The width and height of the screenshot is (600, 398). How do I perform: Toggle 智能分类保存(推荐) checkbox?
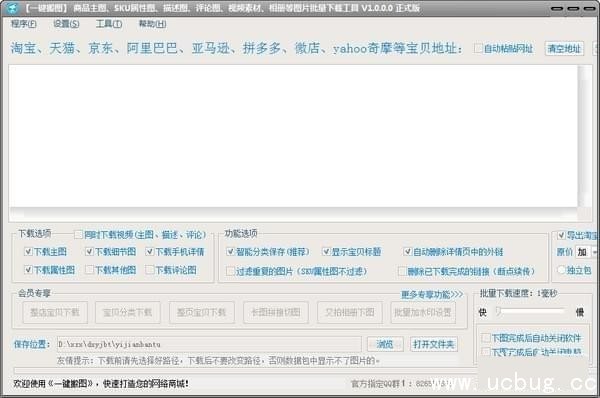point(230,251)
